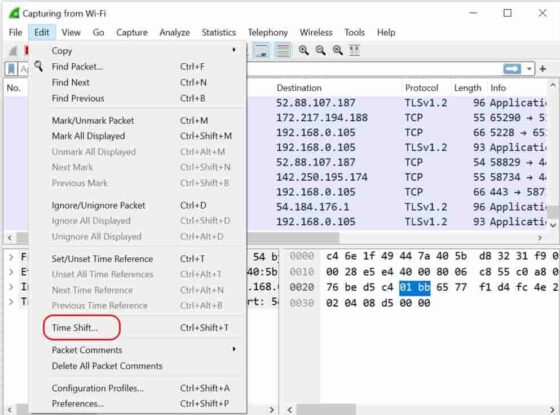Viewport: 560px width, 415px height.
Task: Select Find Previous menu entry
Action: click(138, 98)
